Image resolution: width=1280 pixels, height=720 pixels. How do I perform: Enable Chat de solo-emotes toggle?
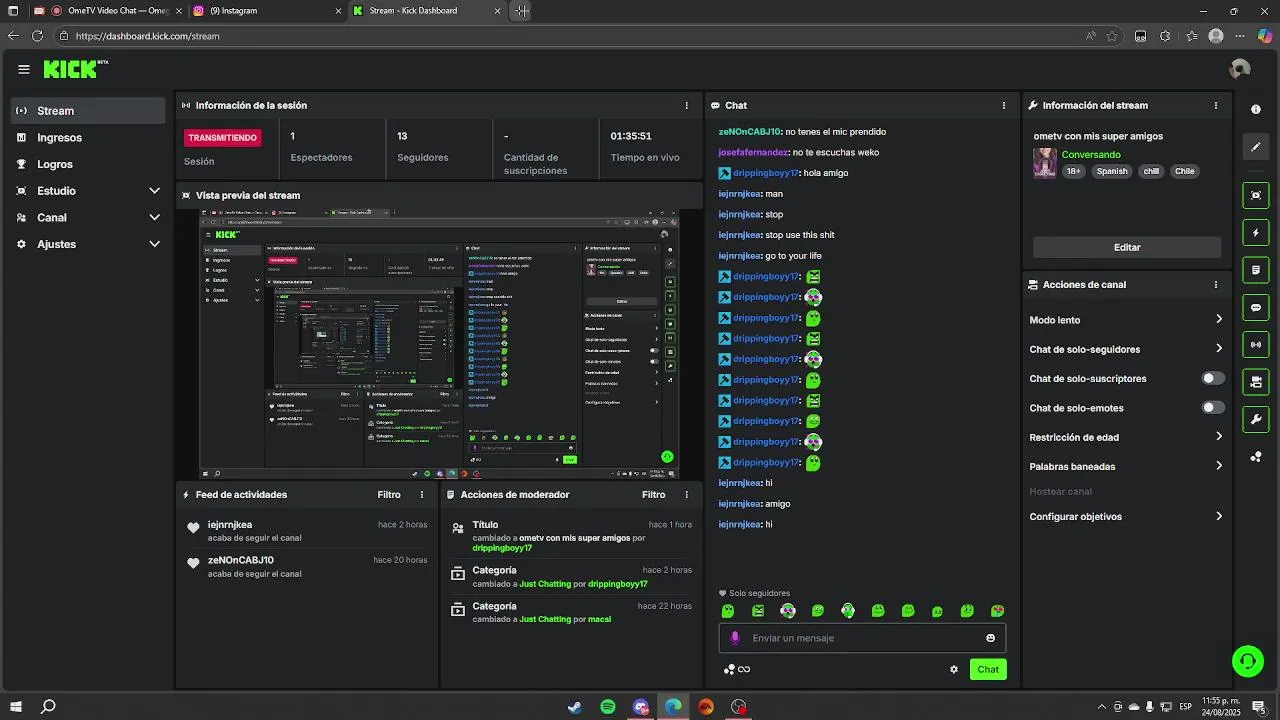(1213, 408)
